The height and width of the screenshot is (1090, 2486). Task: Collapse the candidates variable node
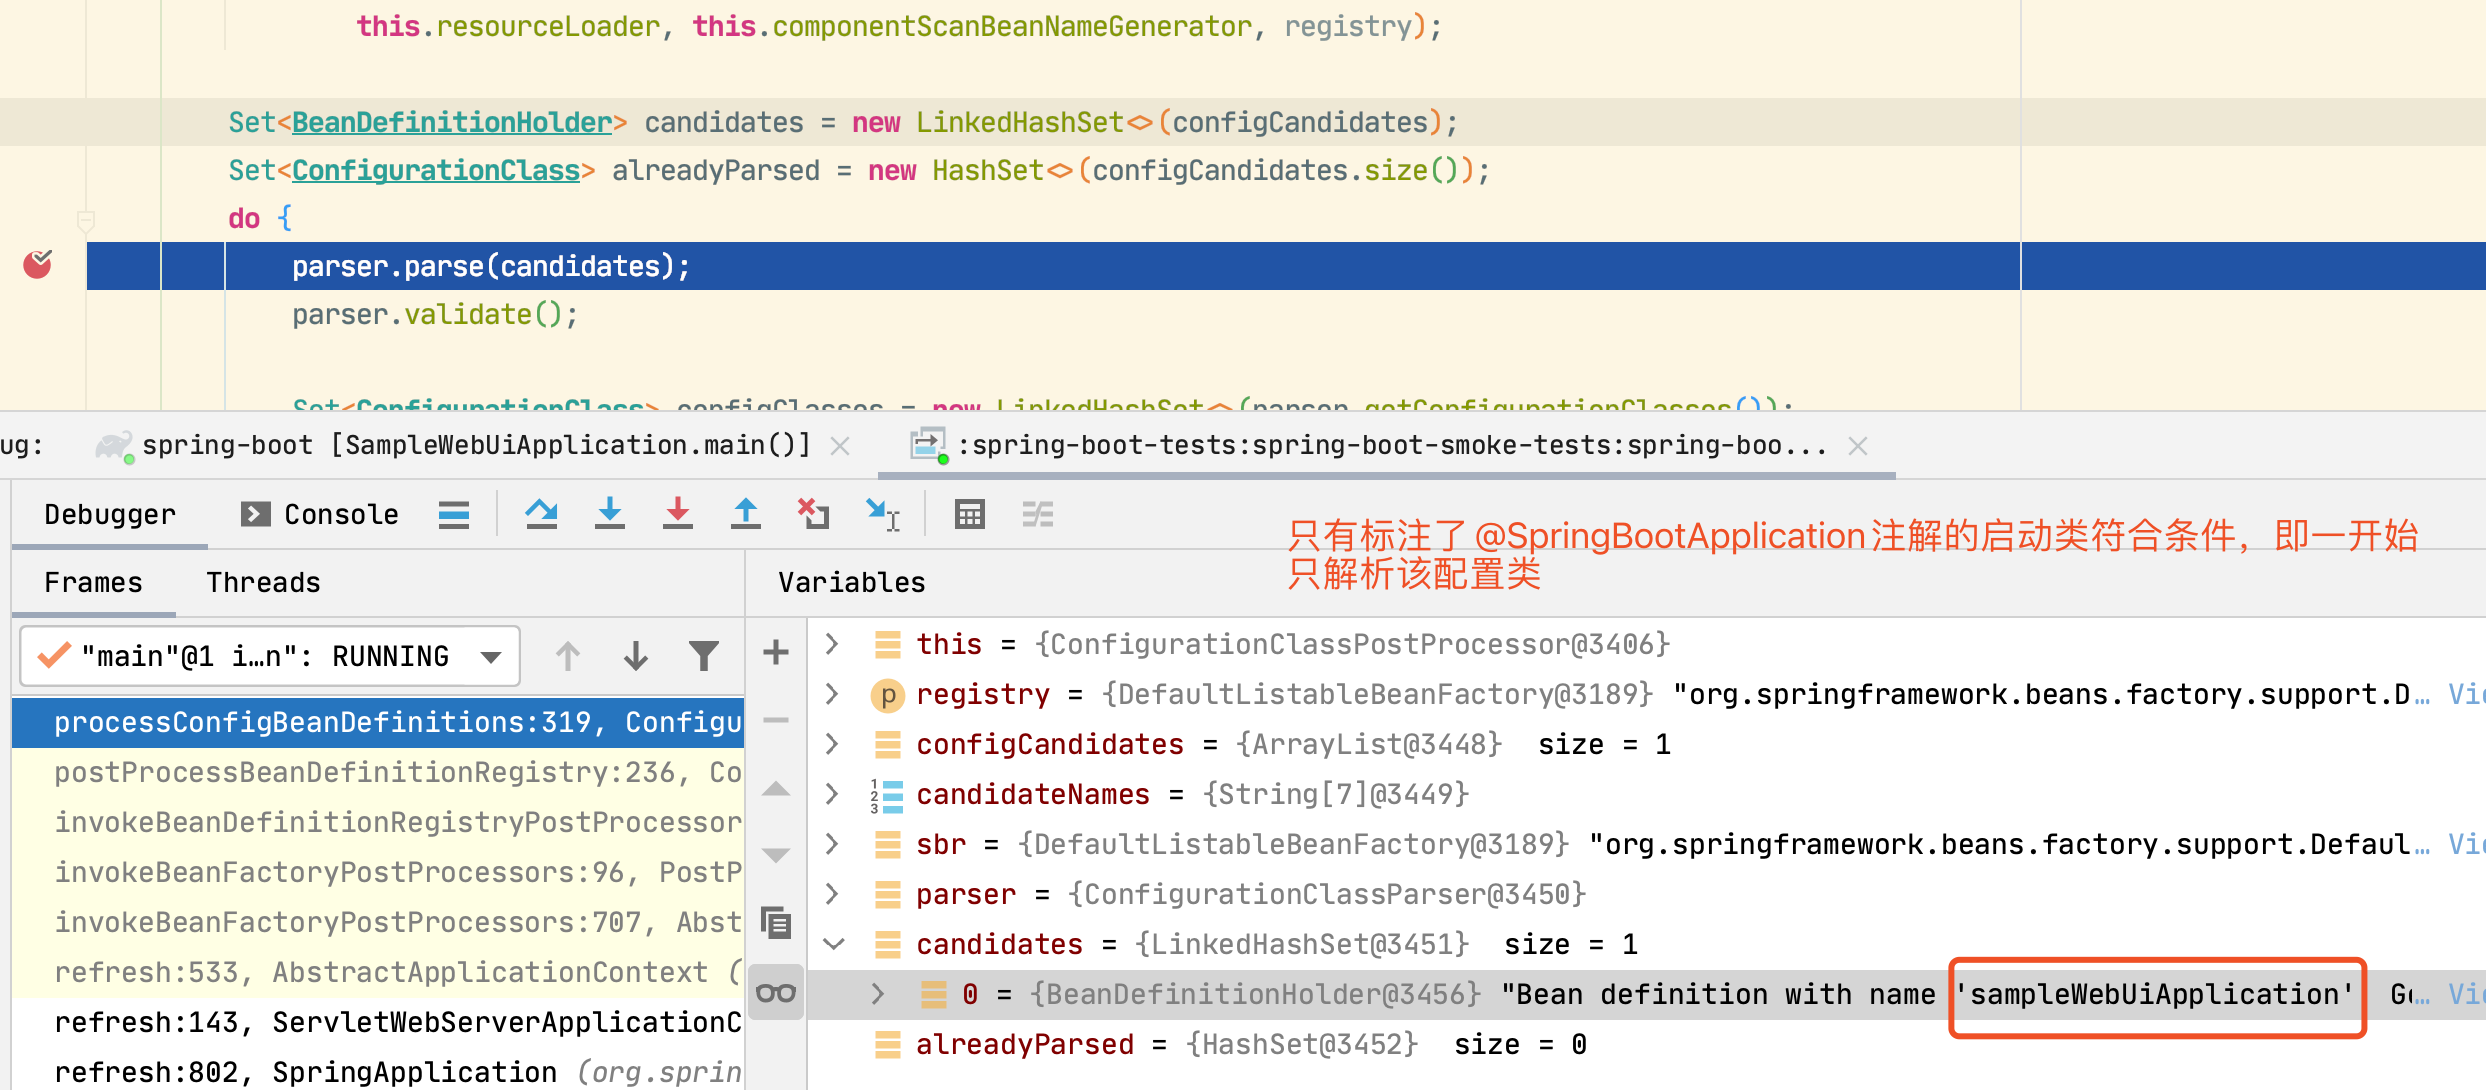tap(834, 943)
